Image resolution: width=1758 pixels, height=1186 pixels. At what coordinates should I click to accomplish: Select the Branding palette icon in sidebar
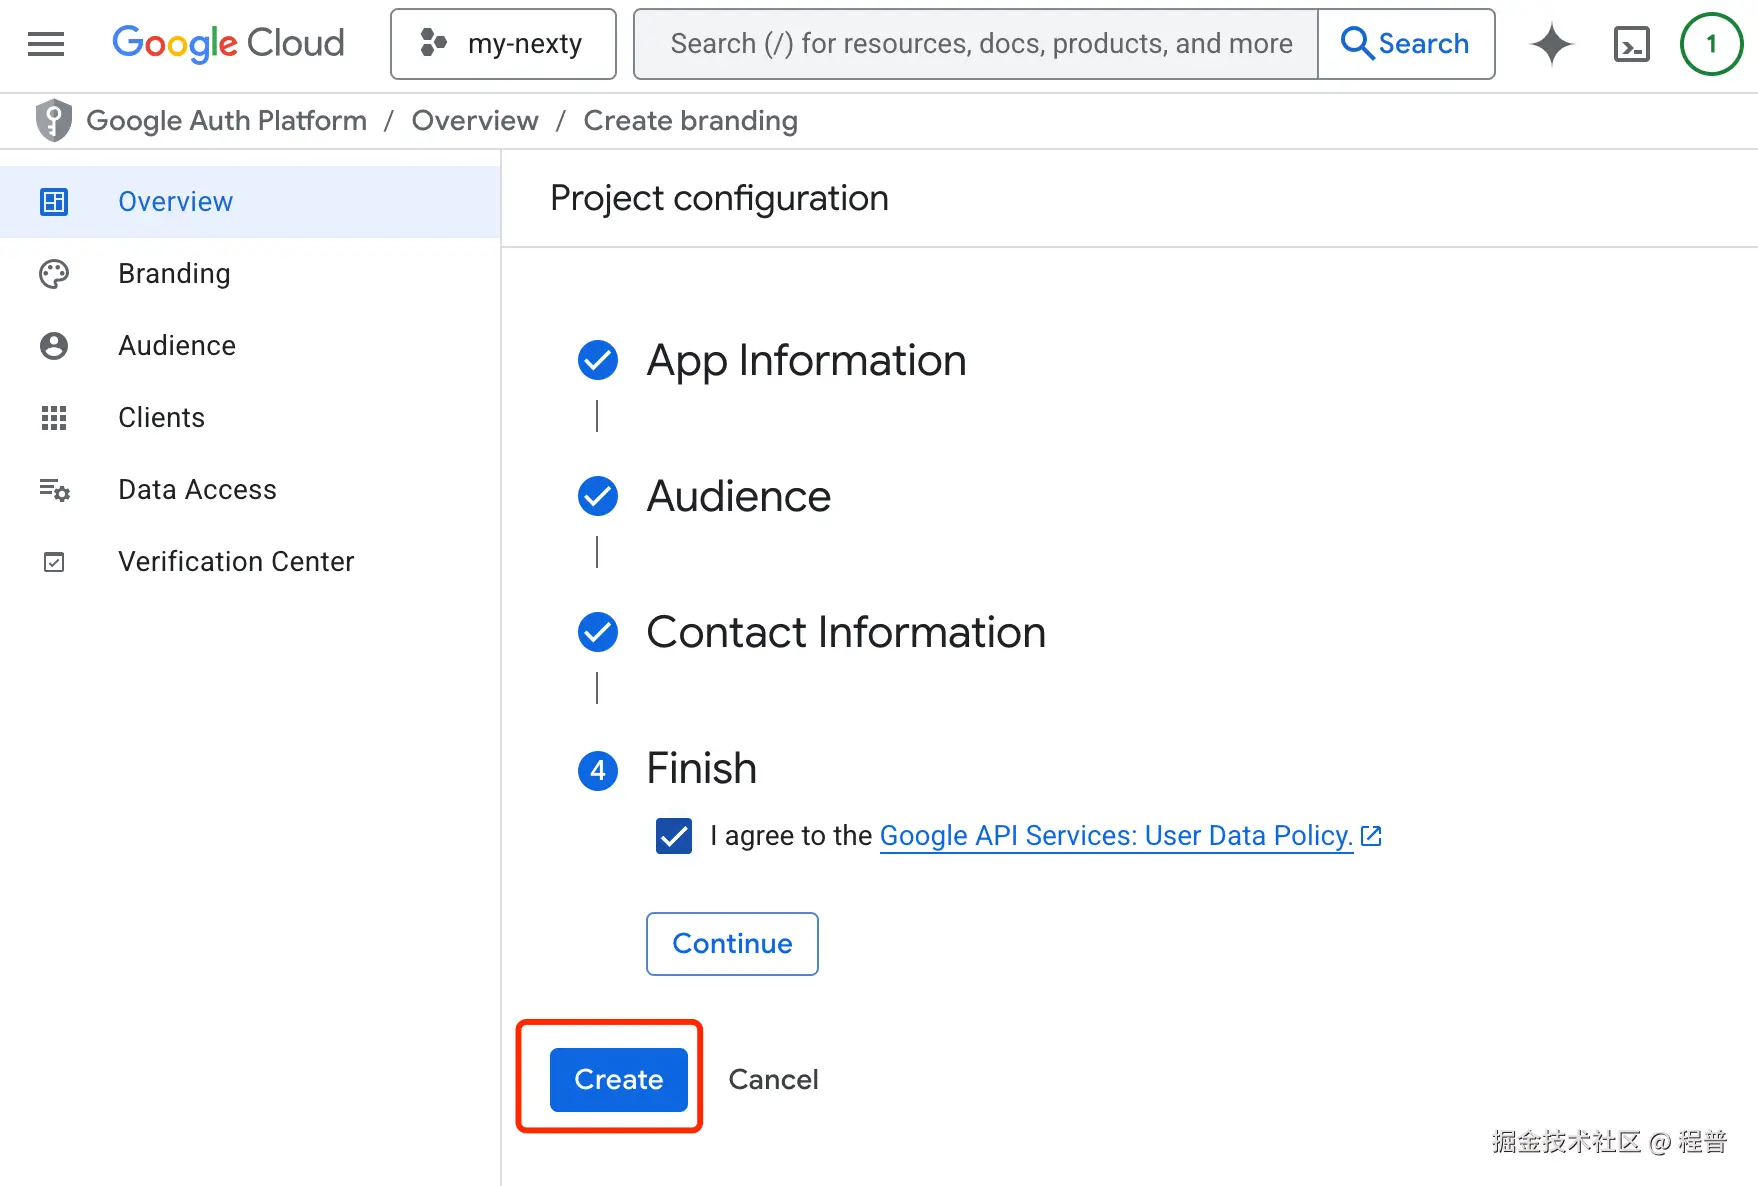coord(53,273)
